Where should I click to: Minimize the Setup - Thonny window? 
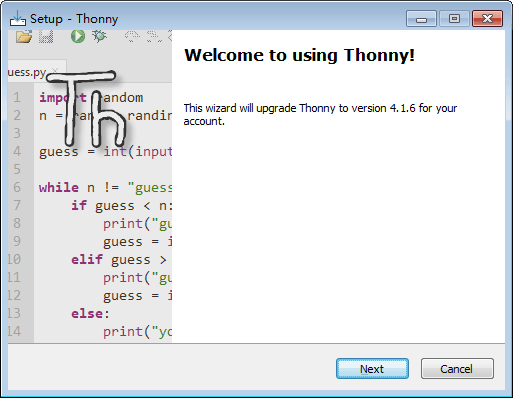(x=421, y=19)
